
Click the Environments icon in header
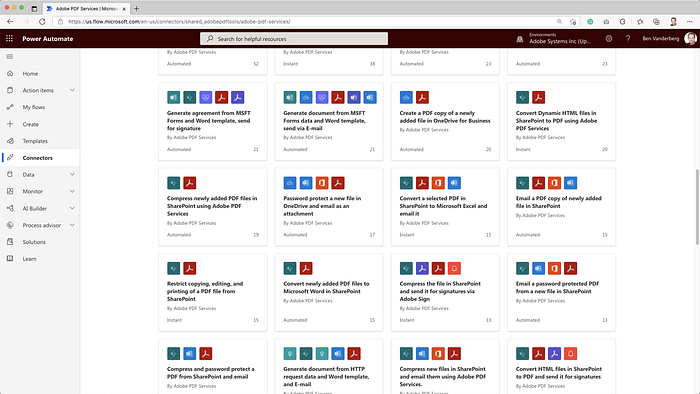520,39
